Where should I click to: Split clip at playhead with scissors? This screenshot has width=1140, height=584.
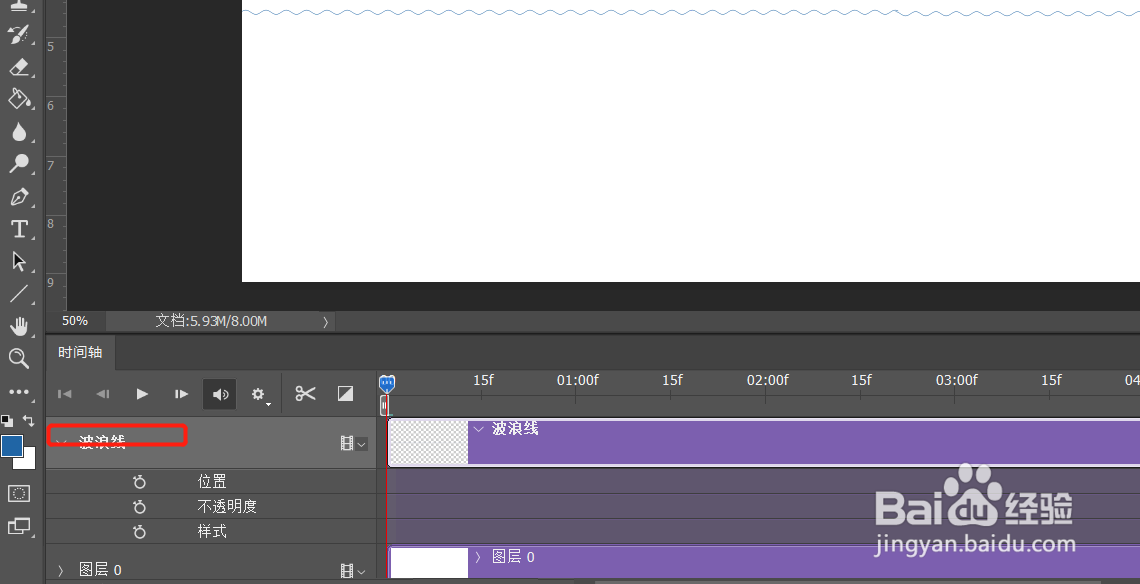tap(305, 393)
